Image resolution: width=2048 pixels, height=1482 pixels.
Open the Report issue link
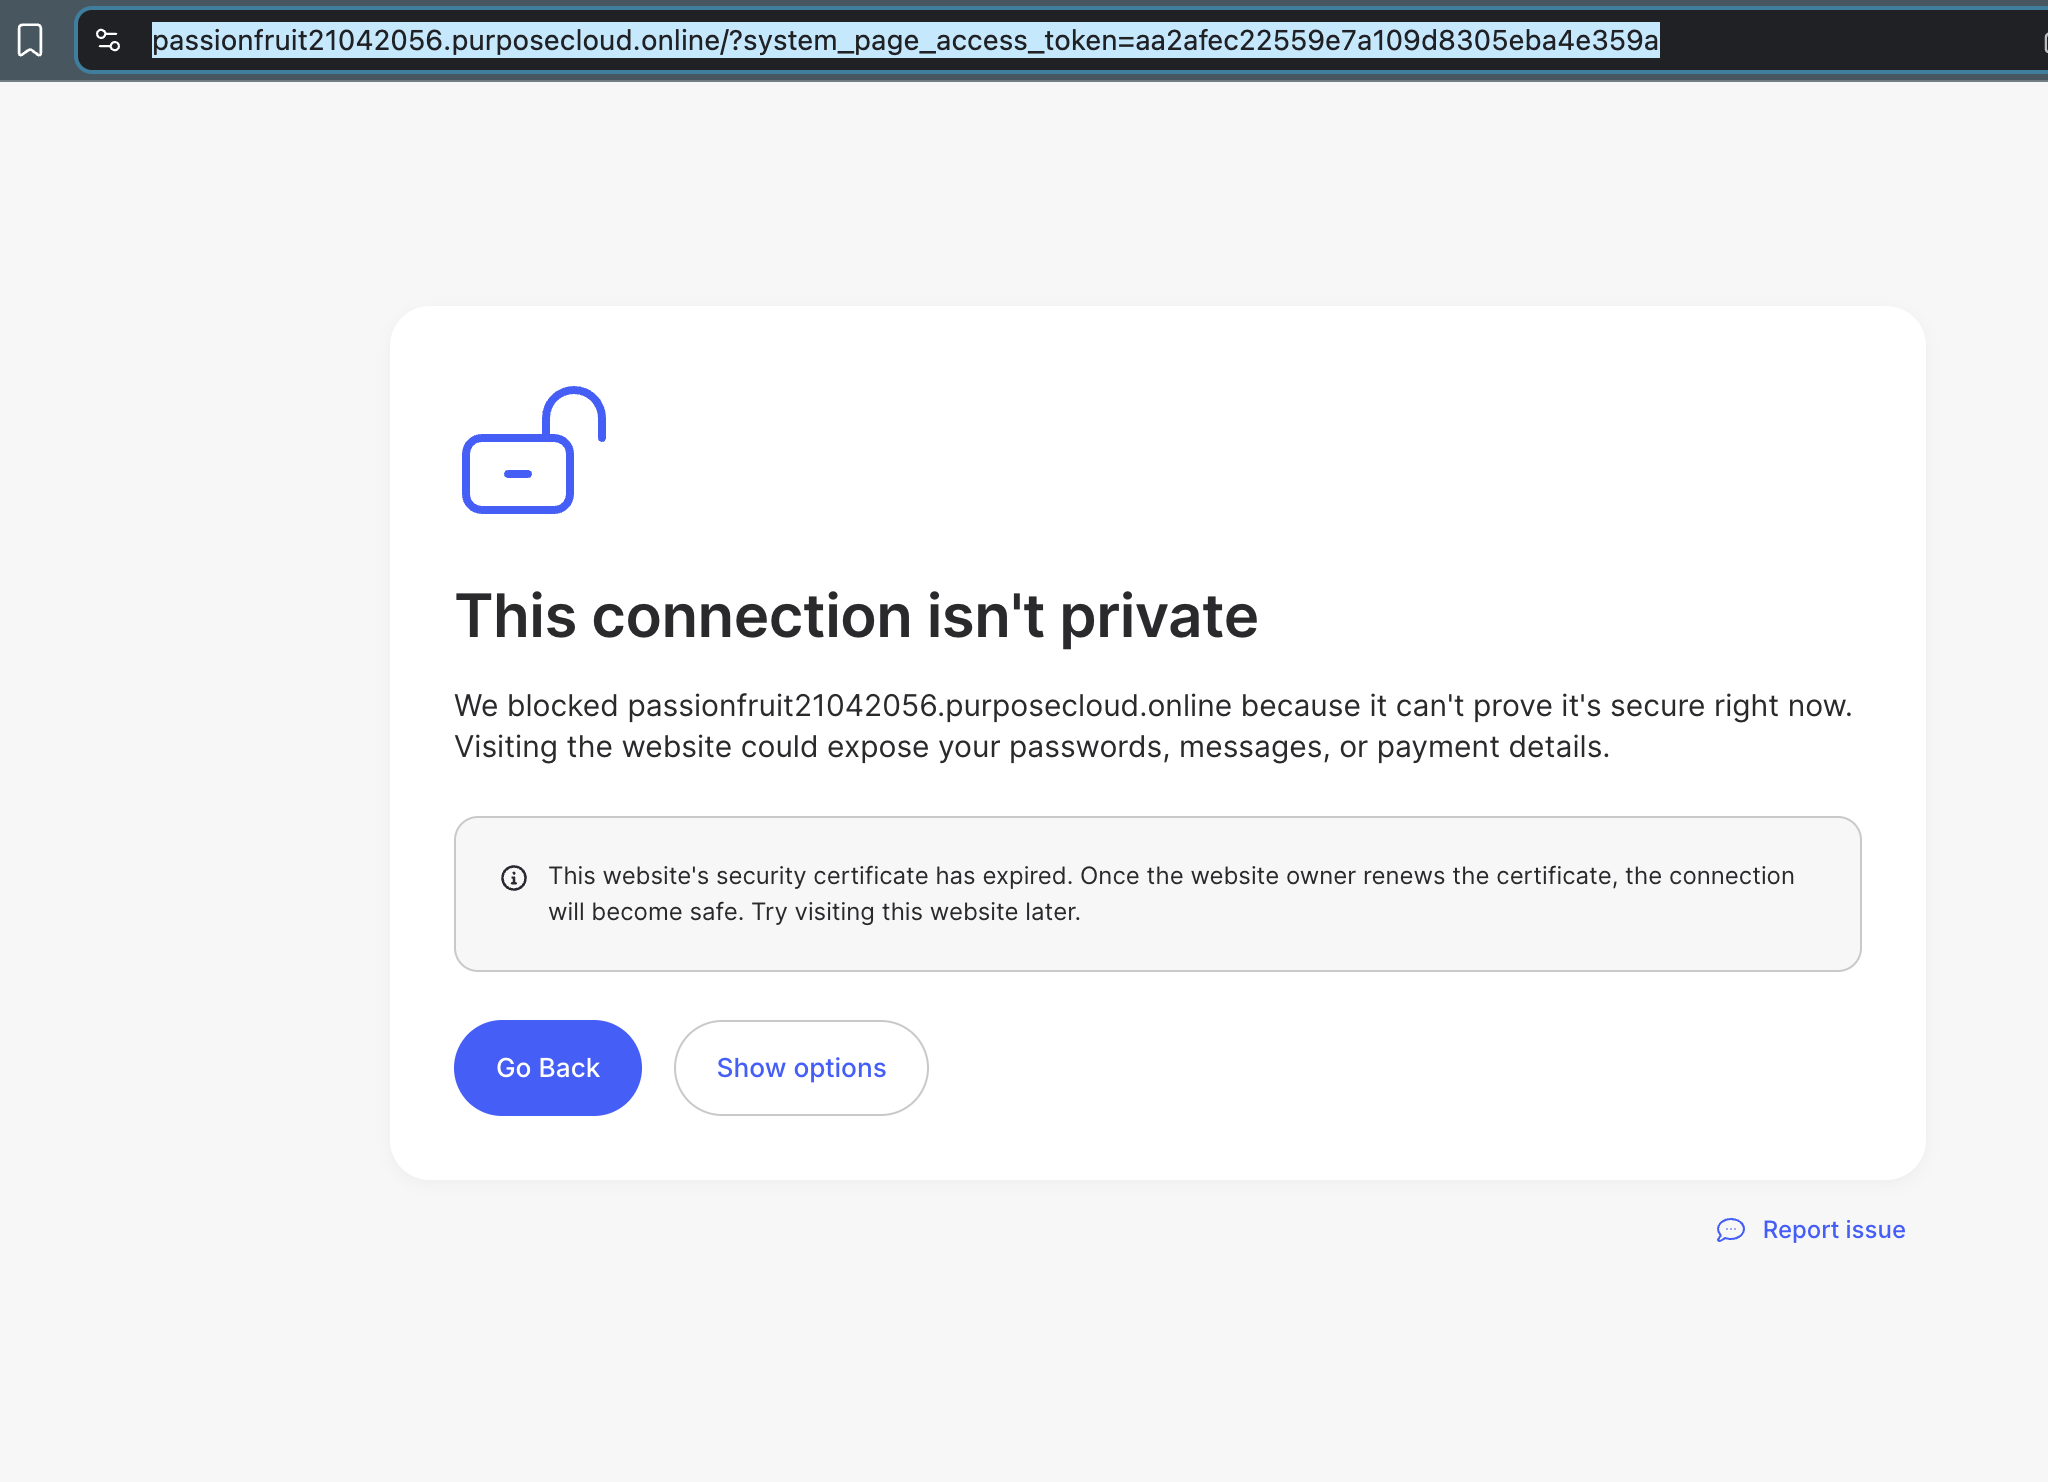(x=1834, y=1230)
